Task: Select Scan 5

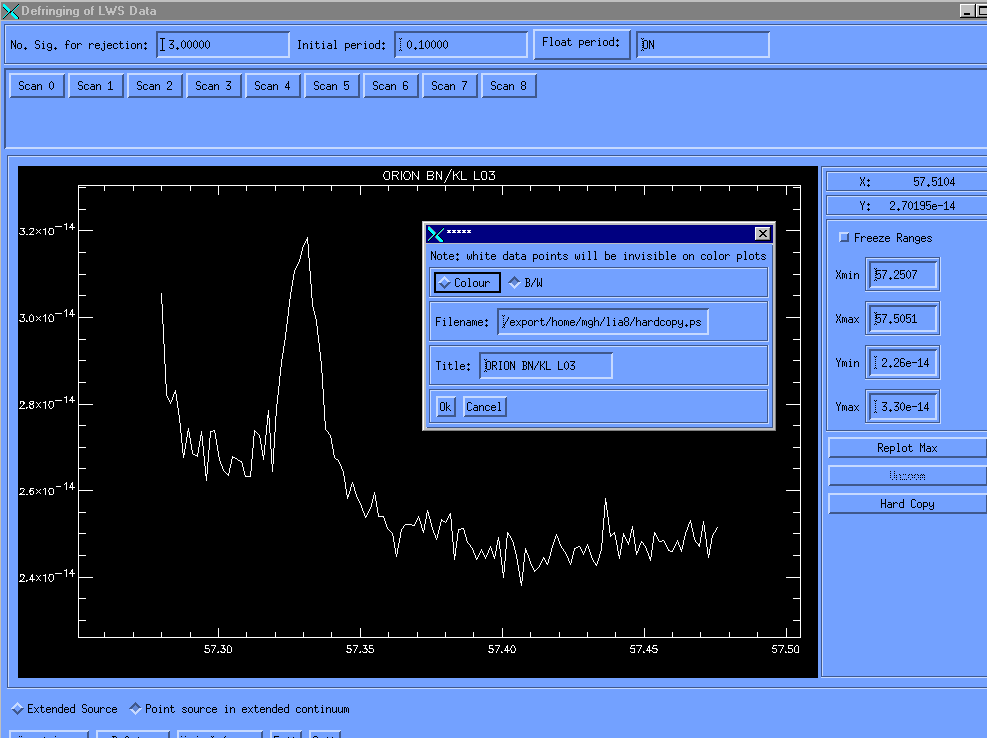Action: (332, 86)
